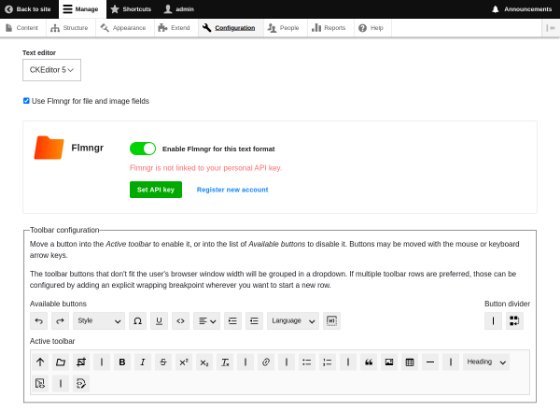Select the Heading dropdown in Active toolbar

(486, 362)
